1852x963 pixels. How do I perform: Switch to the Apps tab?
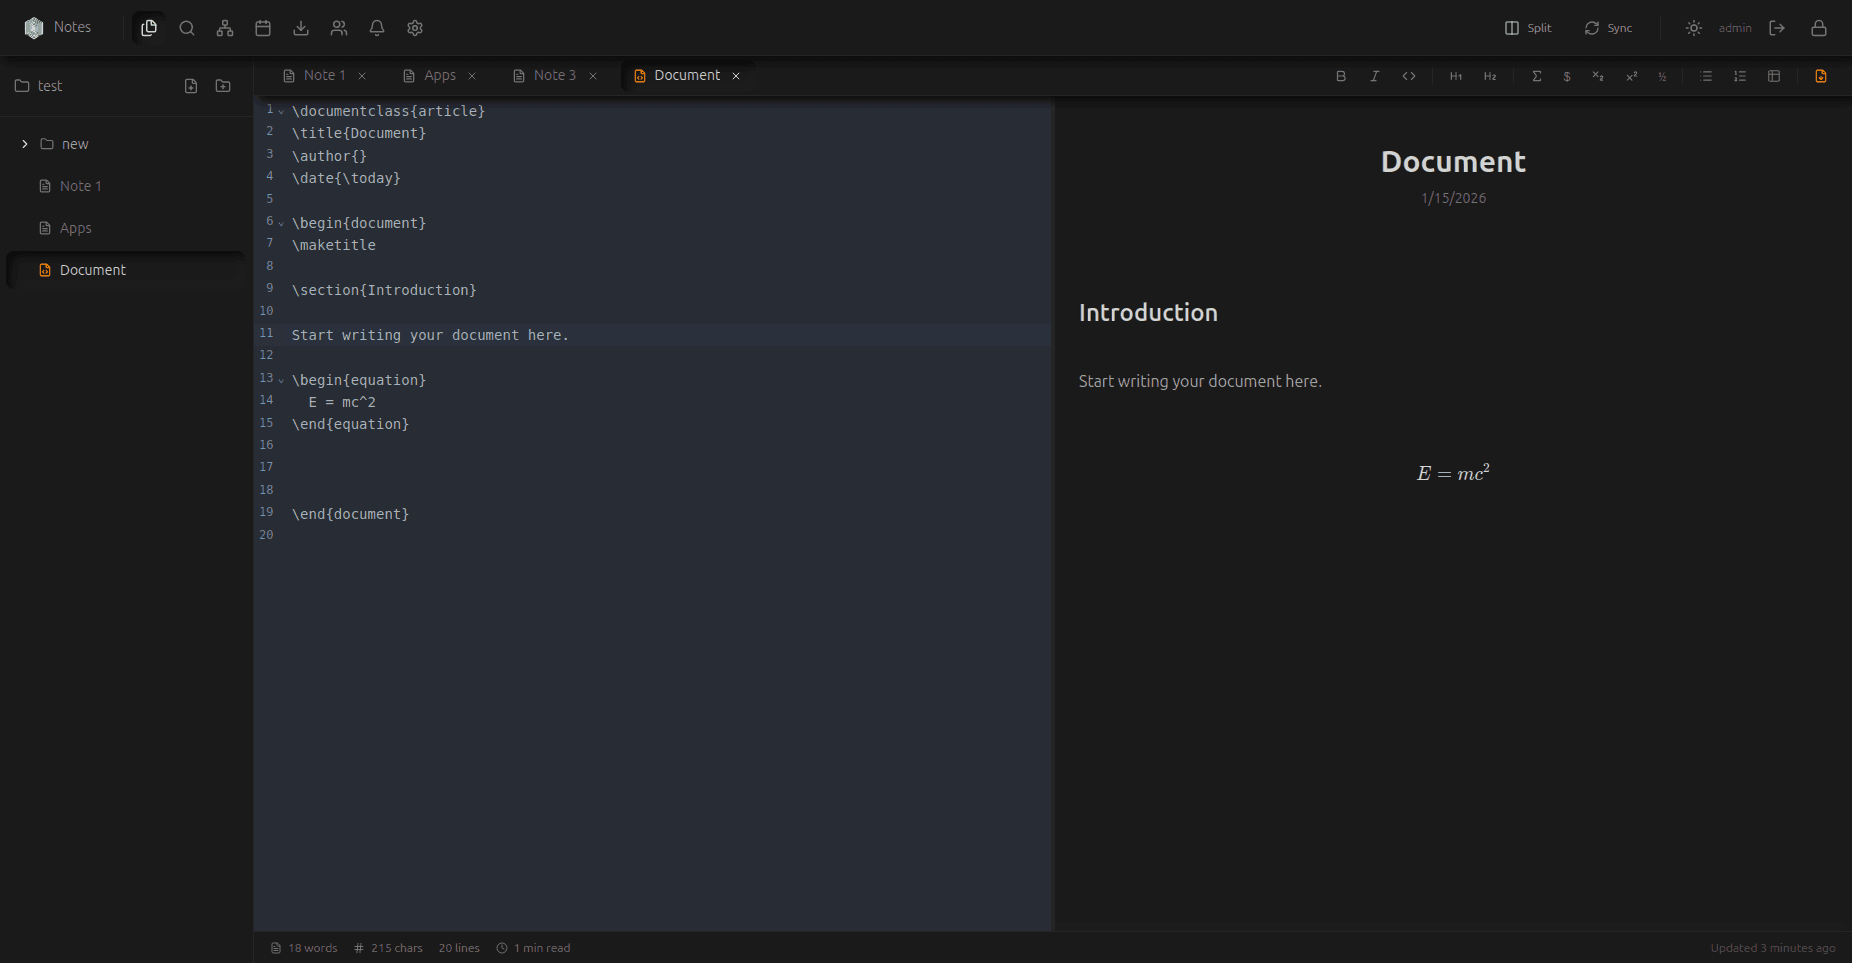(439, 76)
